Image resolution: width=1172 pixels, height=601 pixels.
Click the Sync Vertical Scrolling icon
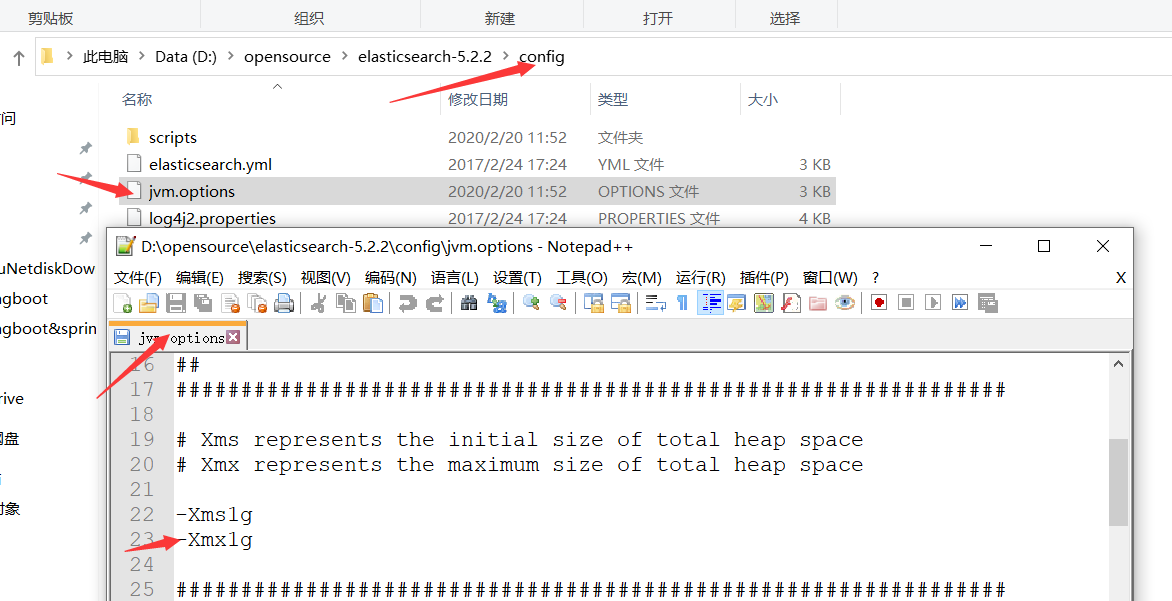coord(593,303)
